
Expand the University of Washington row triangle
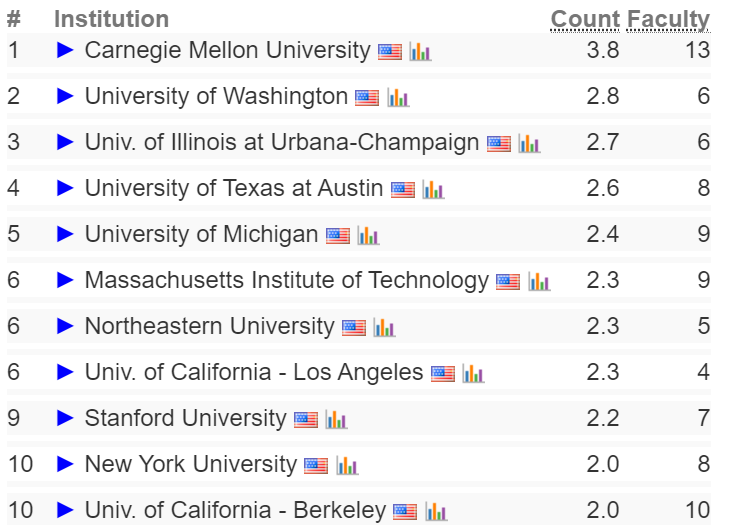pos(65,96)
